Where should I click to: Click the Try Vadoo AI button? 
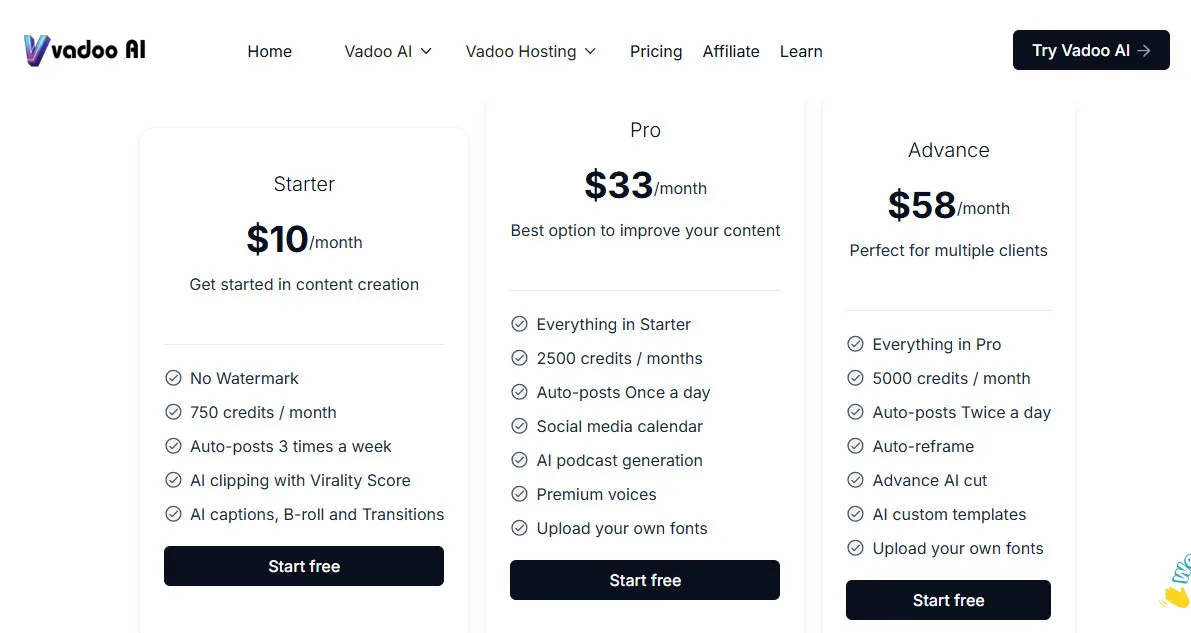[1091, 50]
